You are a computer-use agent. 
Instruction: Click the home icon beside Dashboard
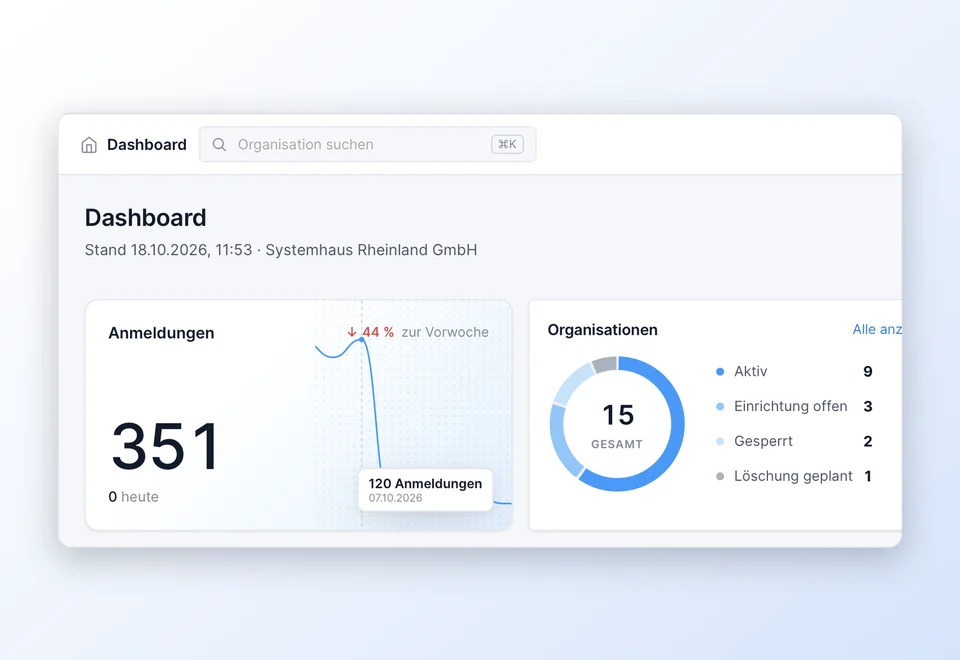[89, 145]
